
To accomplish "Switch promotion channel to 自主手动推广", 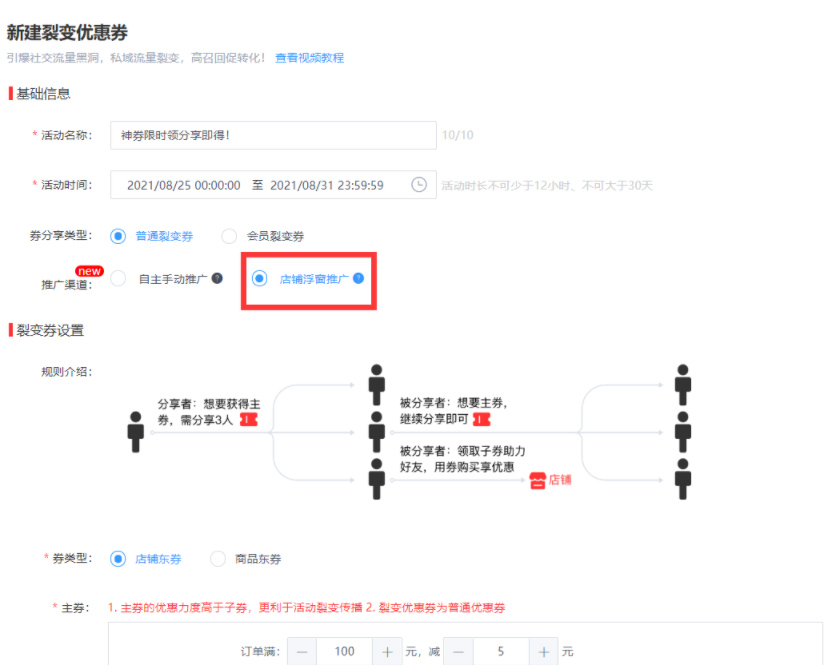I will (x=119, y=277).
